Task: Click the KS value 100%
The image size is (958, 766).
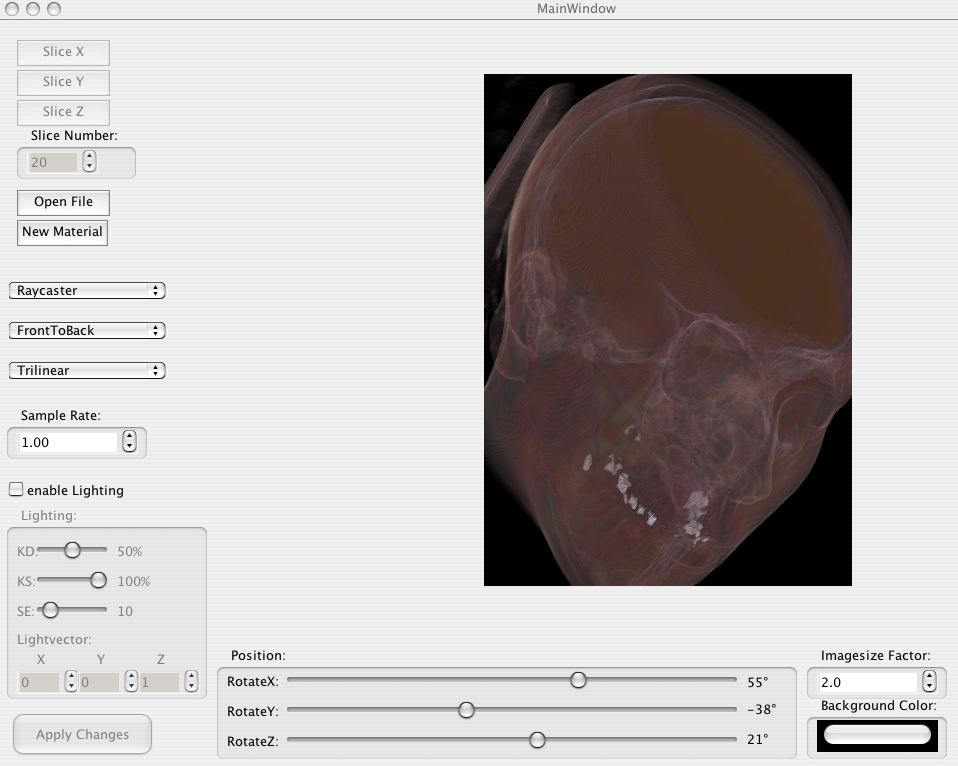Action: coord(133,582)
